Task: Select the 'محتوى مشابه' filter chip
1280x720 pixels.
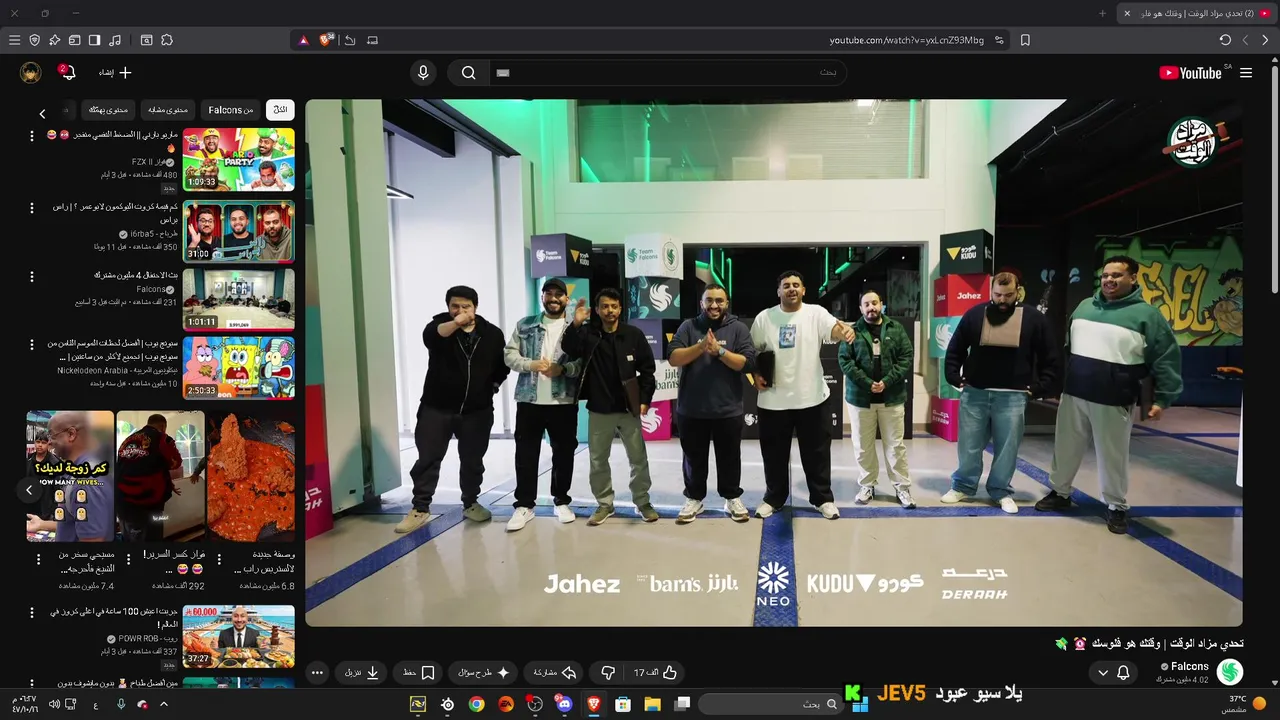Action: tap(168, 110)
